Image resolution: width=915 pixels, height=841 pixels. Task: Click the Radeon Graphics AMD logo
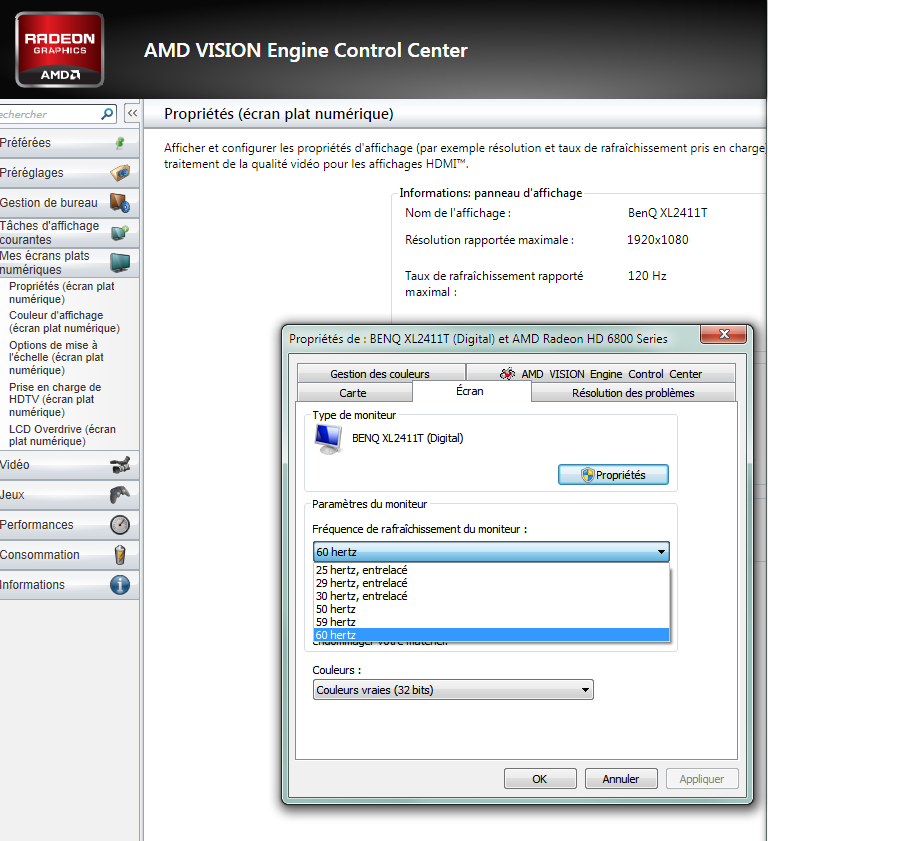[59, 50]
